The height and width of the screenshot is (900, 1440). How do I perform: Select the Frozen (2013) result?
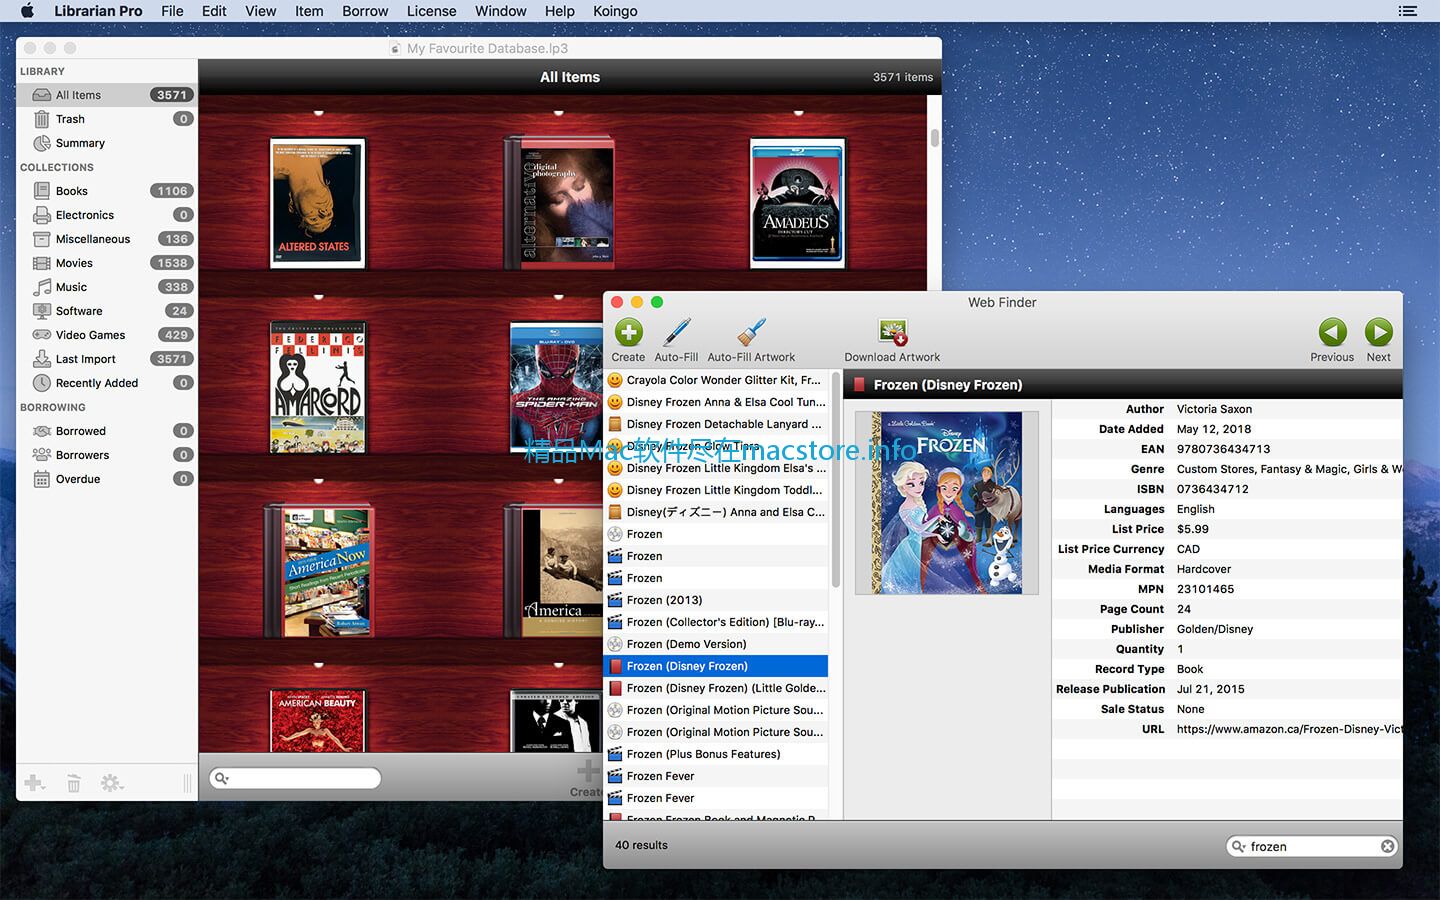[x=716, y=600]
